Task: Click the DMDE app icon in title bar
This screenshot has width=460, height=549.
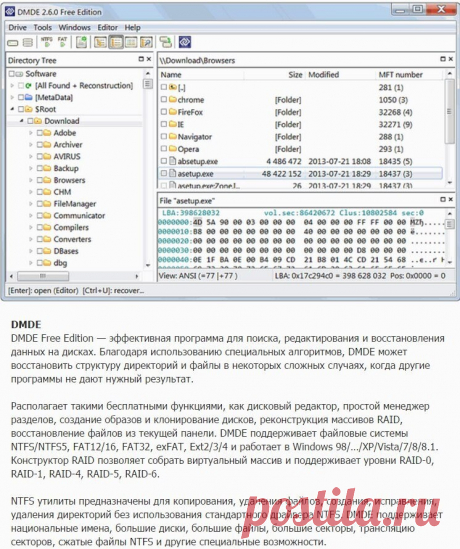Action: tap(10, 12)
